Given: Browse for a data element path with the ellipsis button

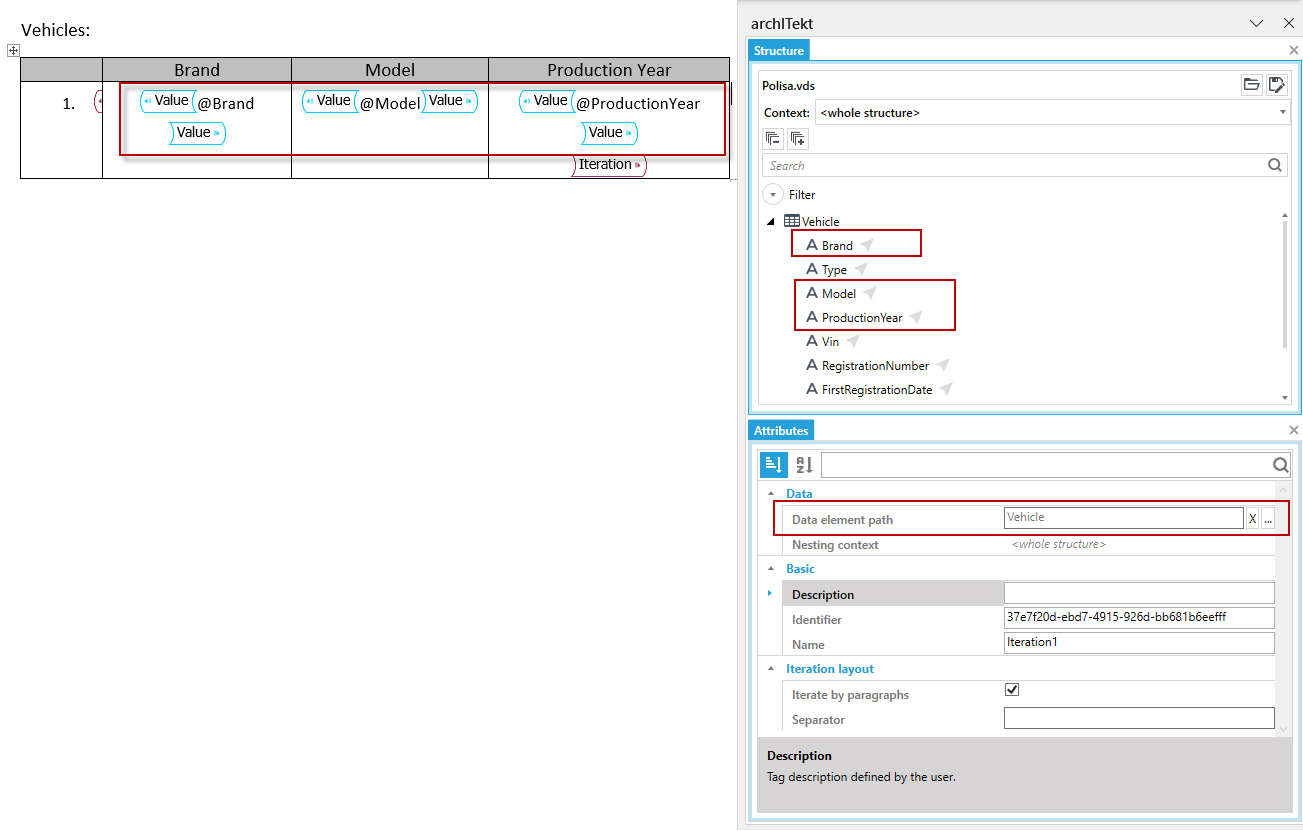Looking at the screenshot, I should [x=1268, y=519].
